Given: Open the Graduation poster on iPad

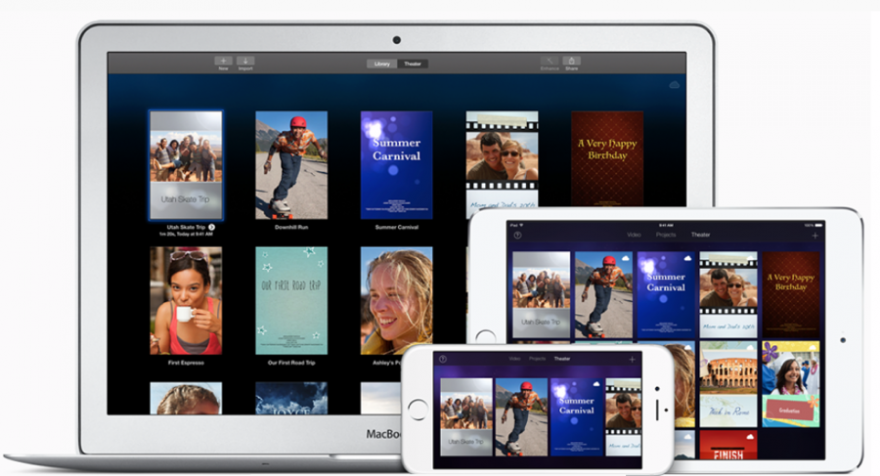Looking at the screenshot, I should point(791,385).
